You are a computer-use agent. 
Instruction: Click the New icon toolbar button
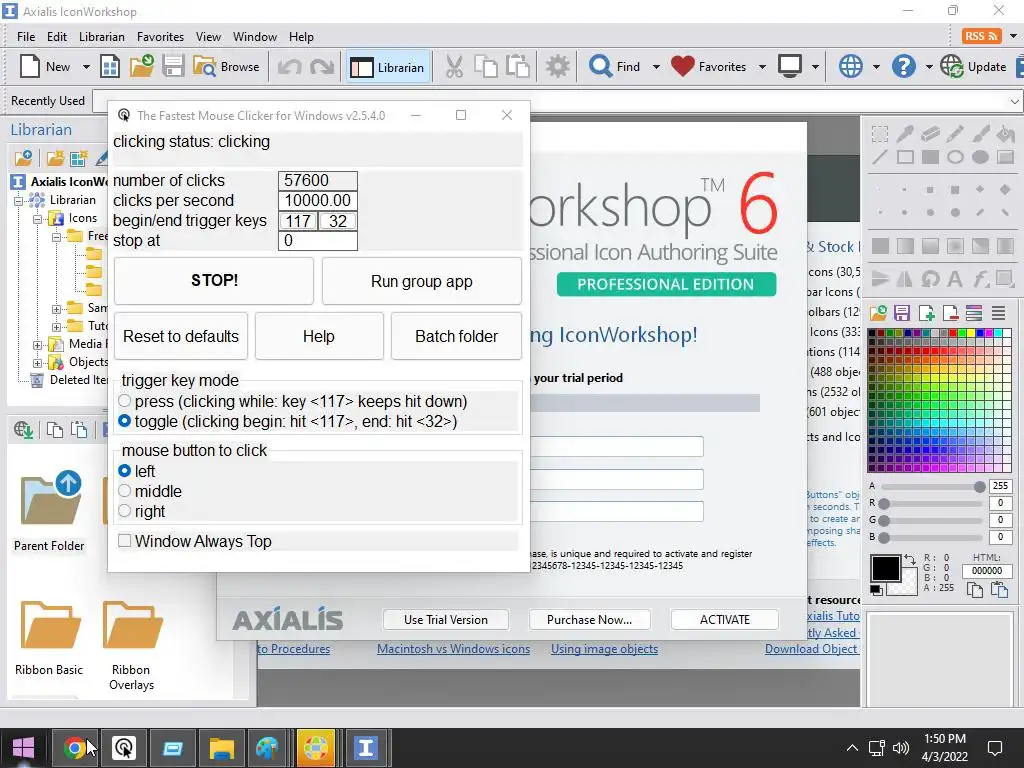click(x=44, y=67)
